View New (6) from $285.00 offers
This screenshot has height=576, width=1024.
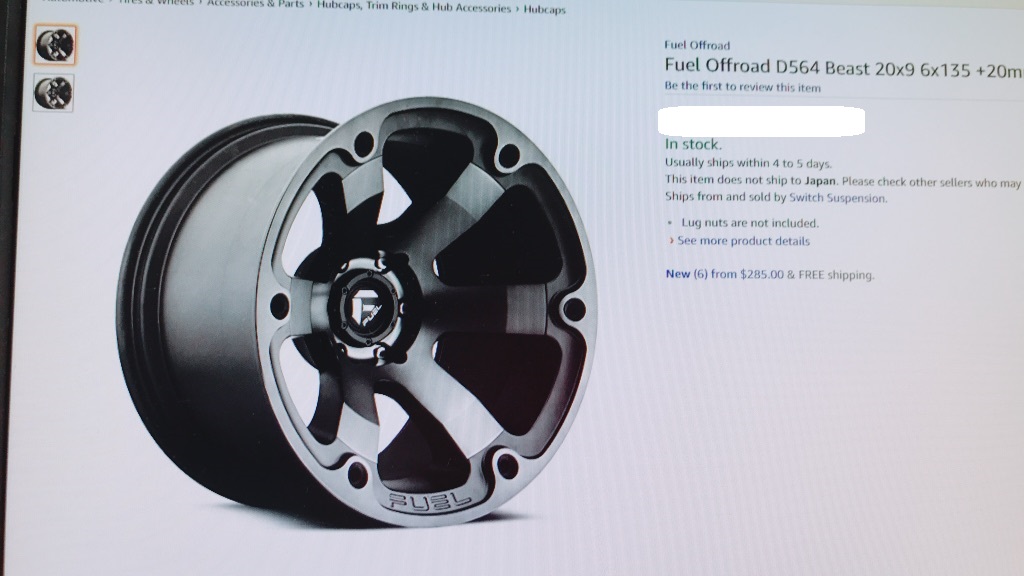[x=769, y=274]
